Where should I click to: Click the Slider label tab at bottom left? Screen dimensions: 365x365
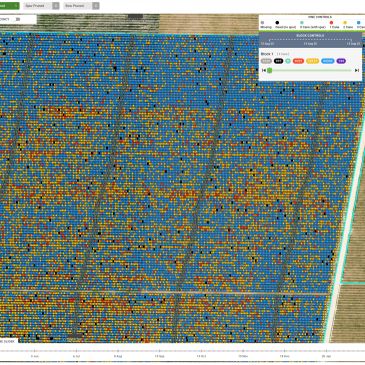coord(9,341)
